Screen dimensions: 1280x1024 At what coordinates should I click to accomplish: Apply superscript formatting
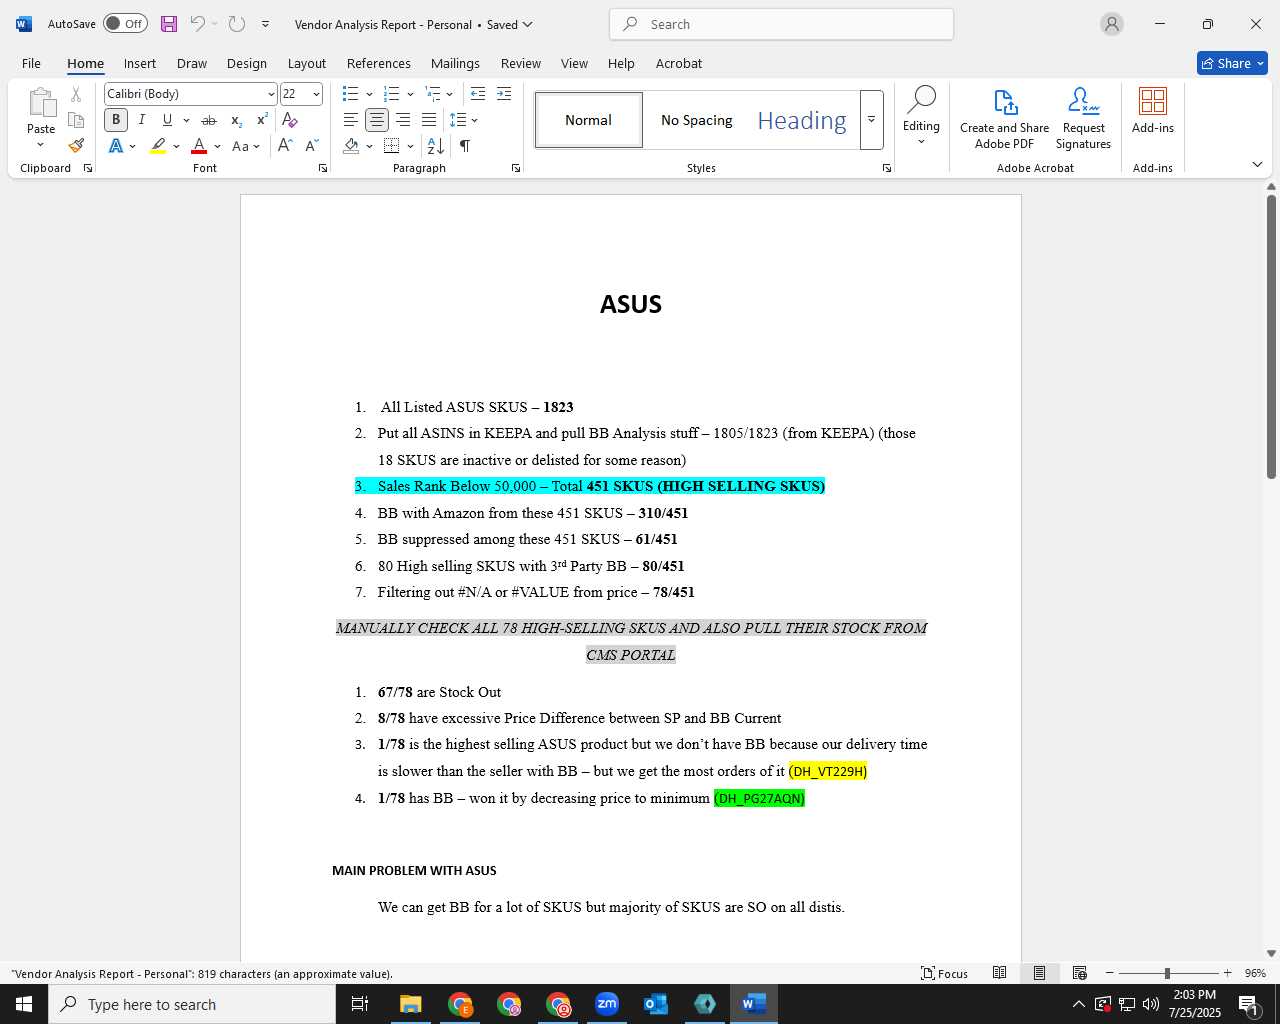pos(262,120)
